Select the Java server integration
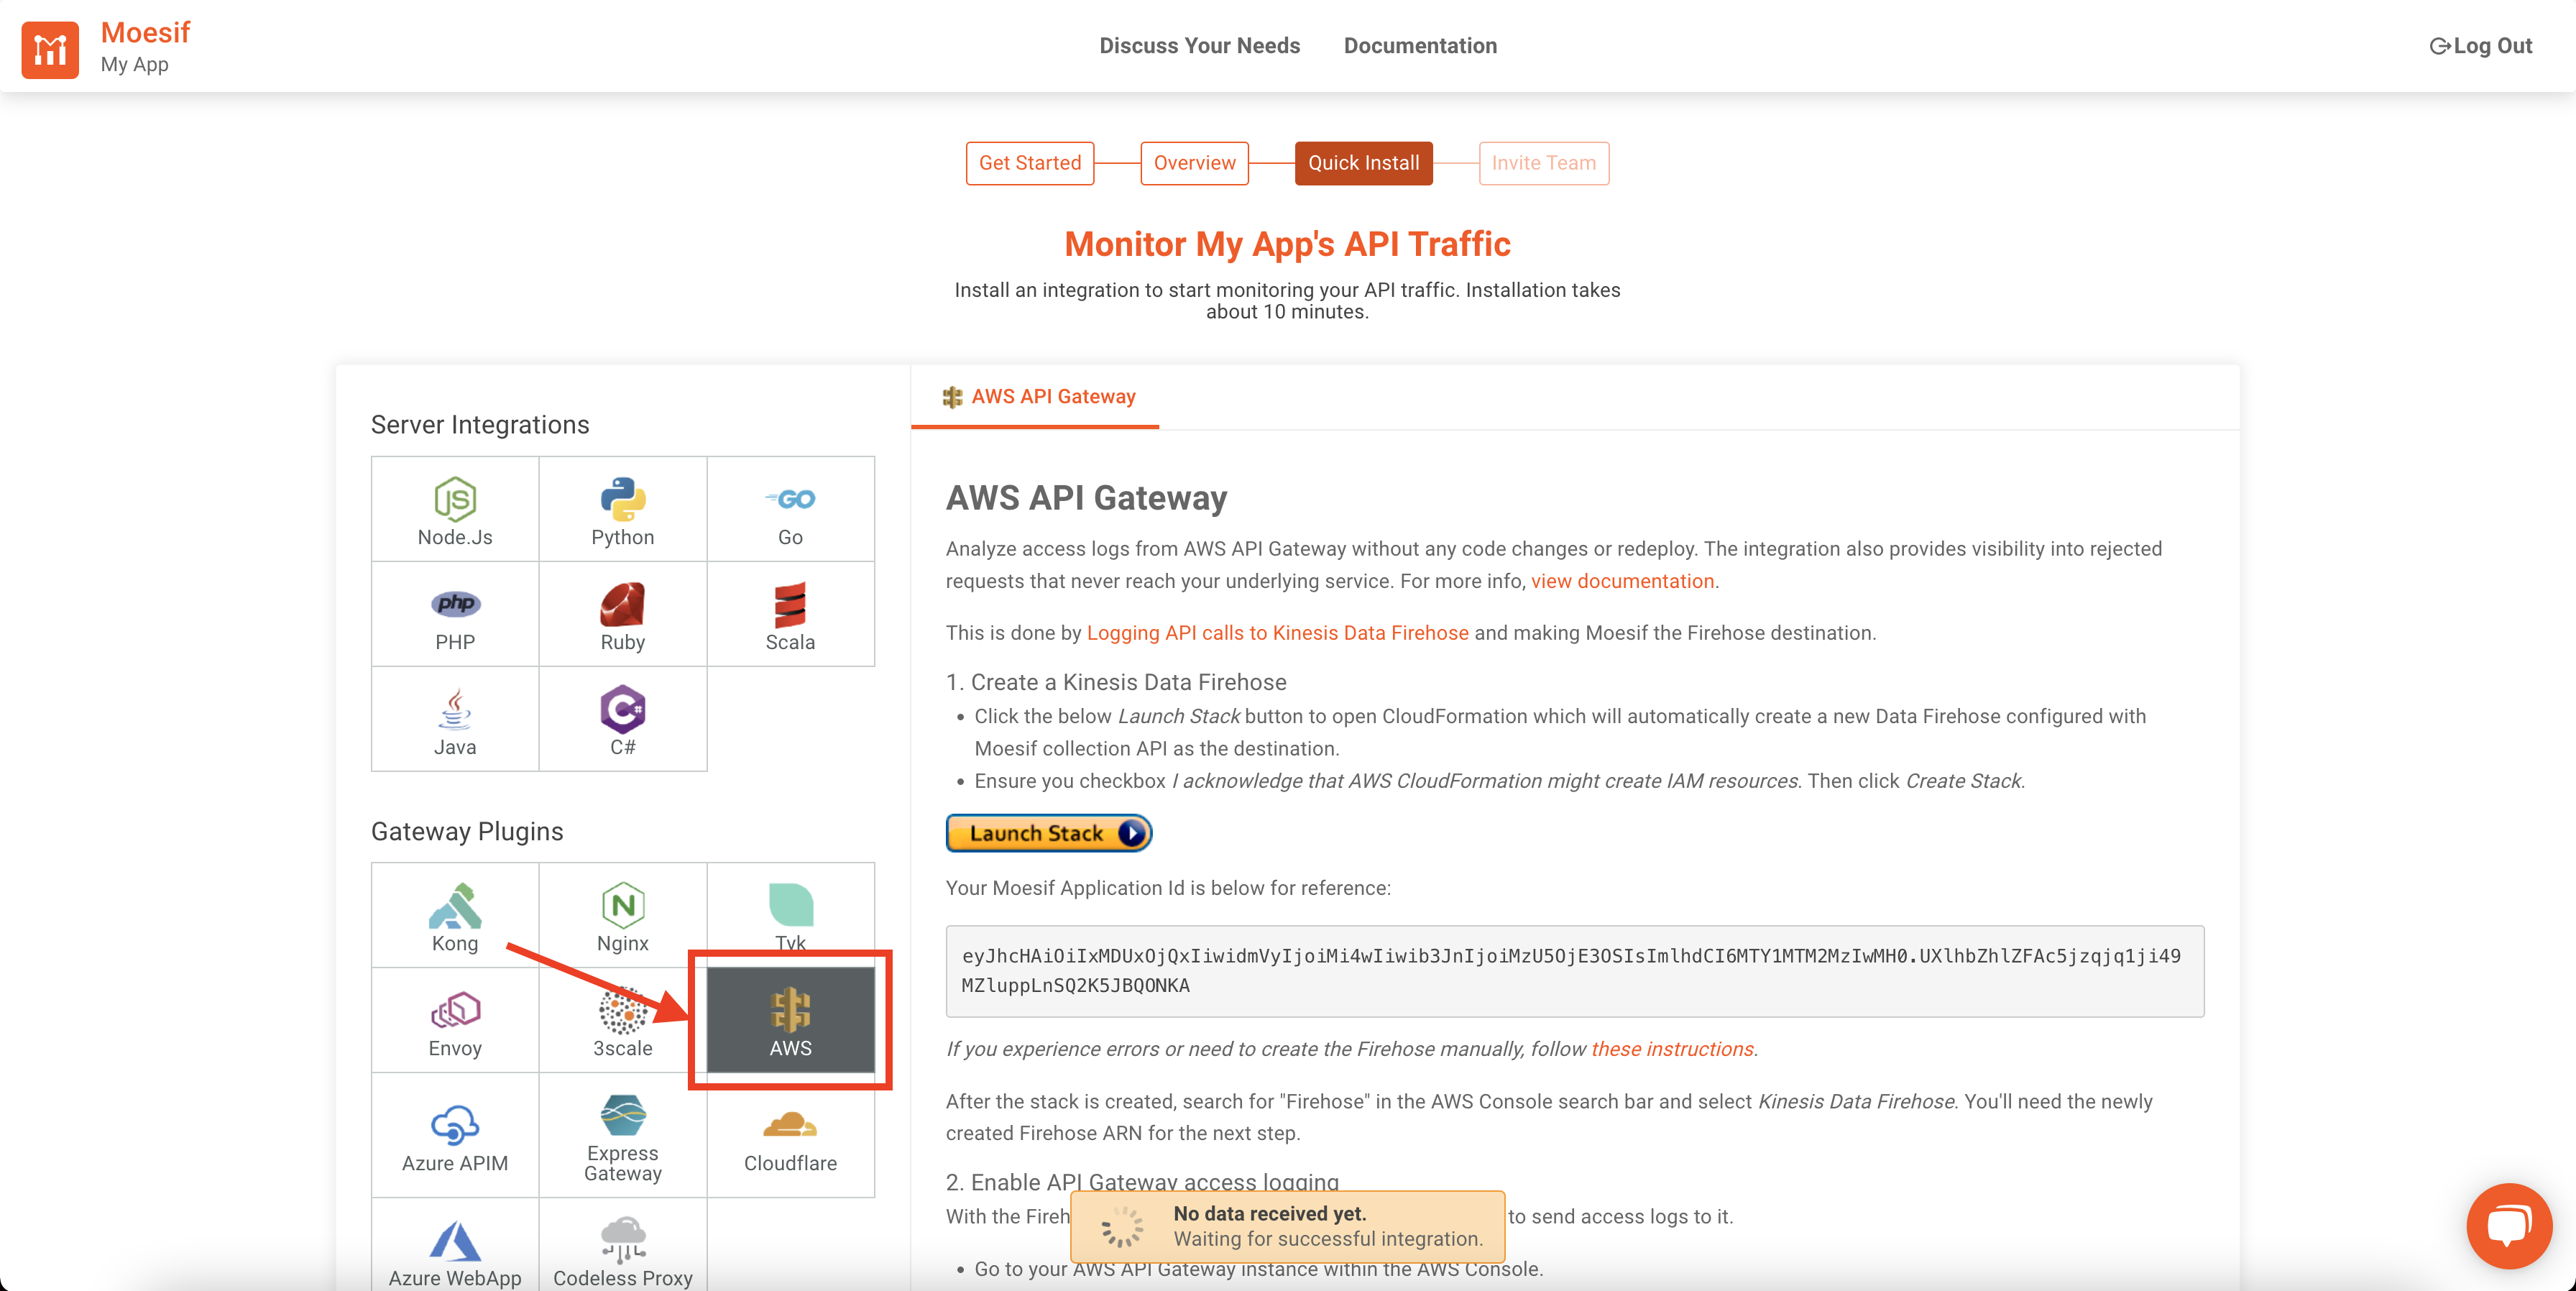The width and height of the screenshot is (2576, 1291). (454, 719)
